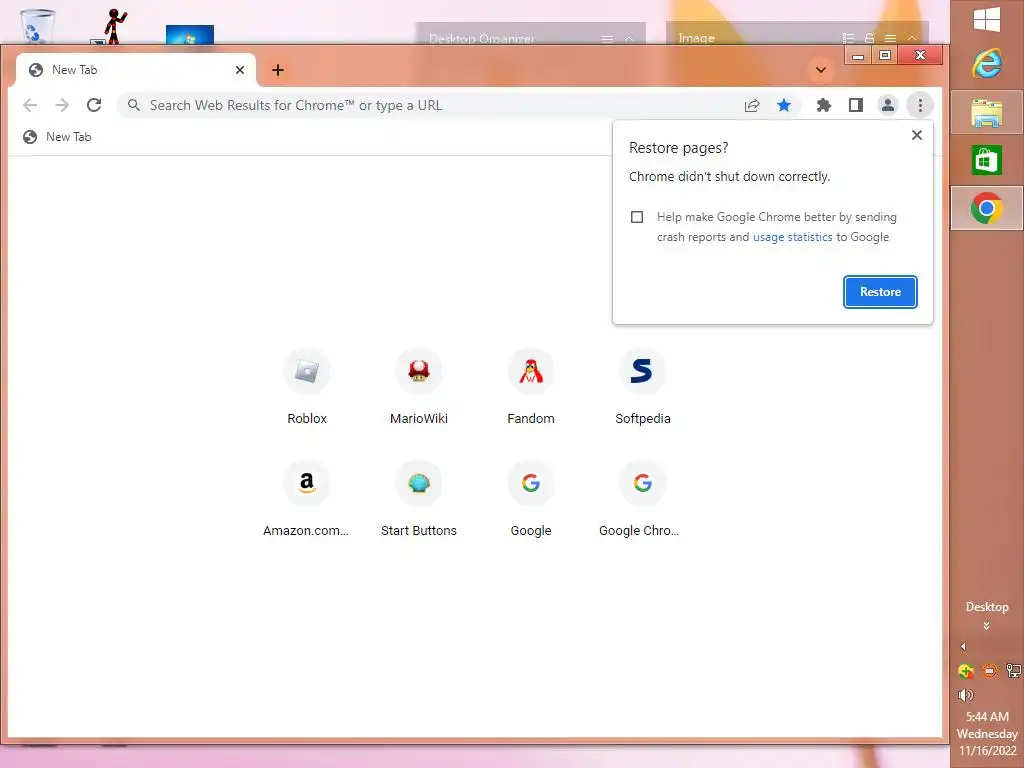
Task: Toggle the side panel icon
Action: click(856, 105)
